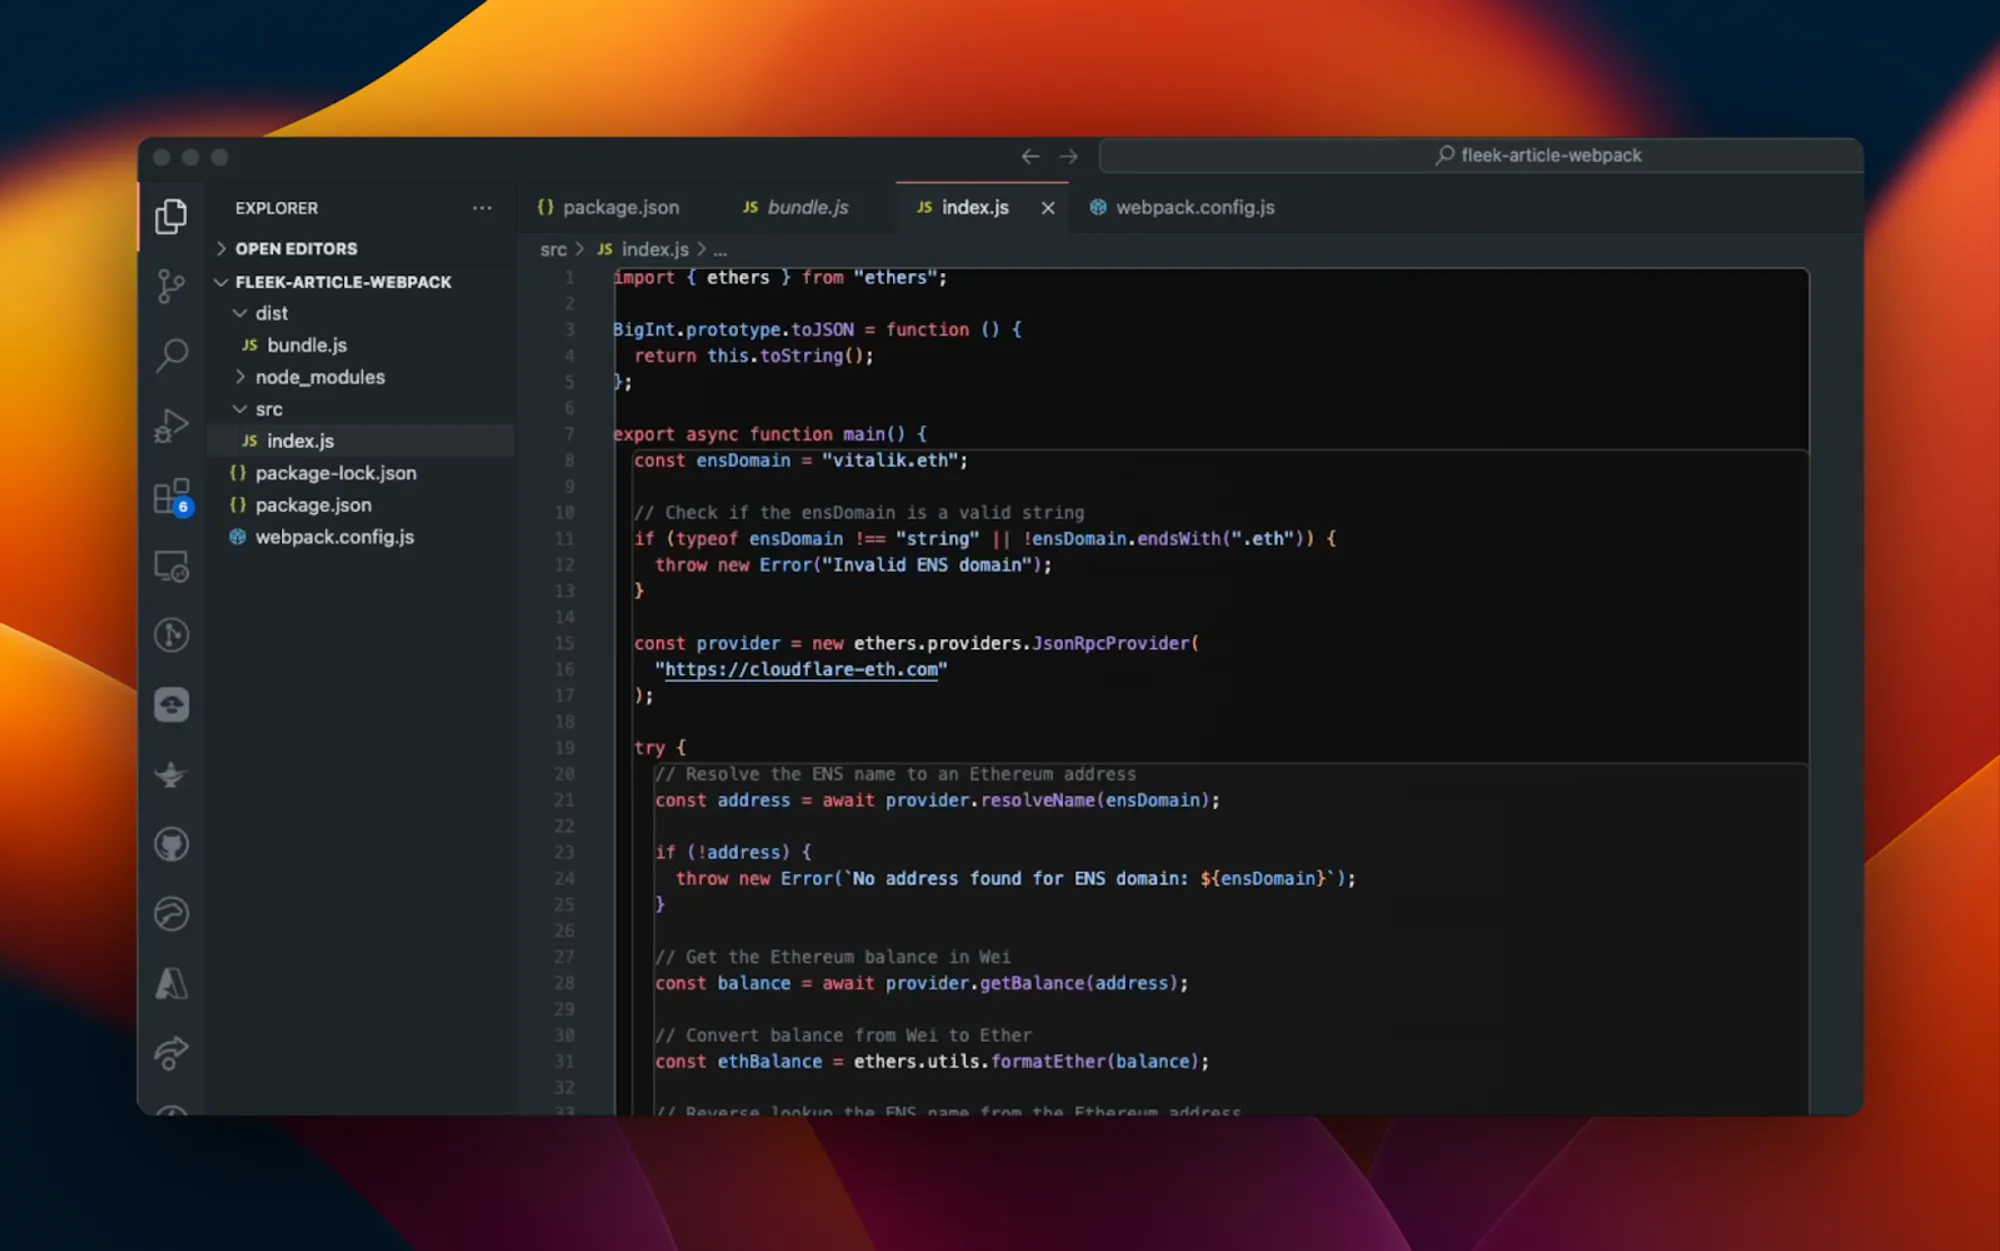Collapse the src folder
The image size is (2000, 1251).
point(268,409)
